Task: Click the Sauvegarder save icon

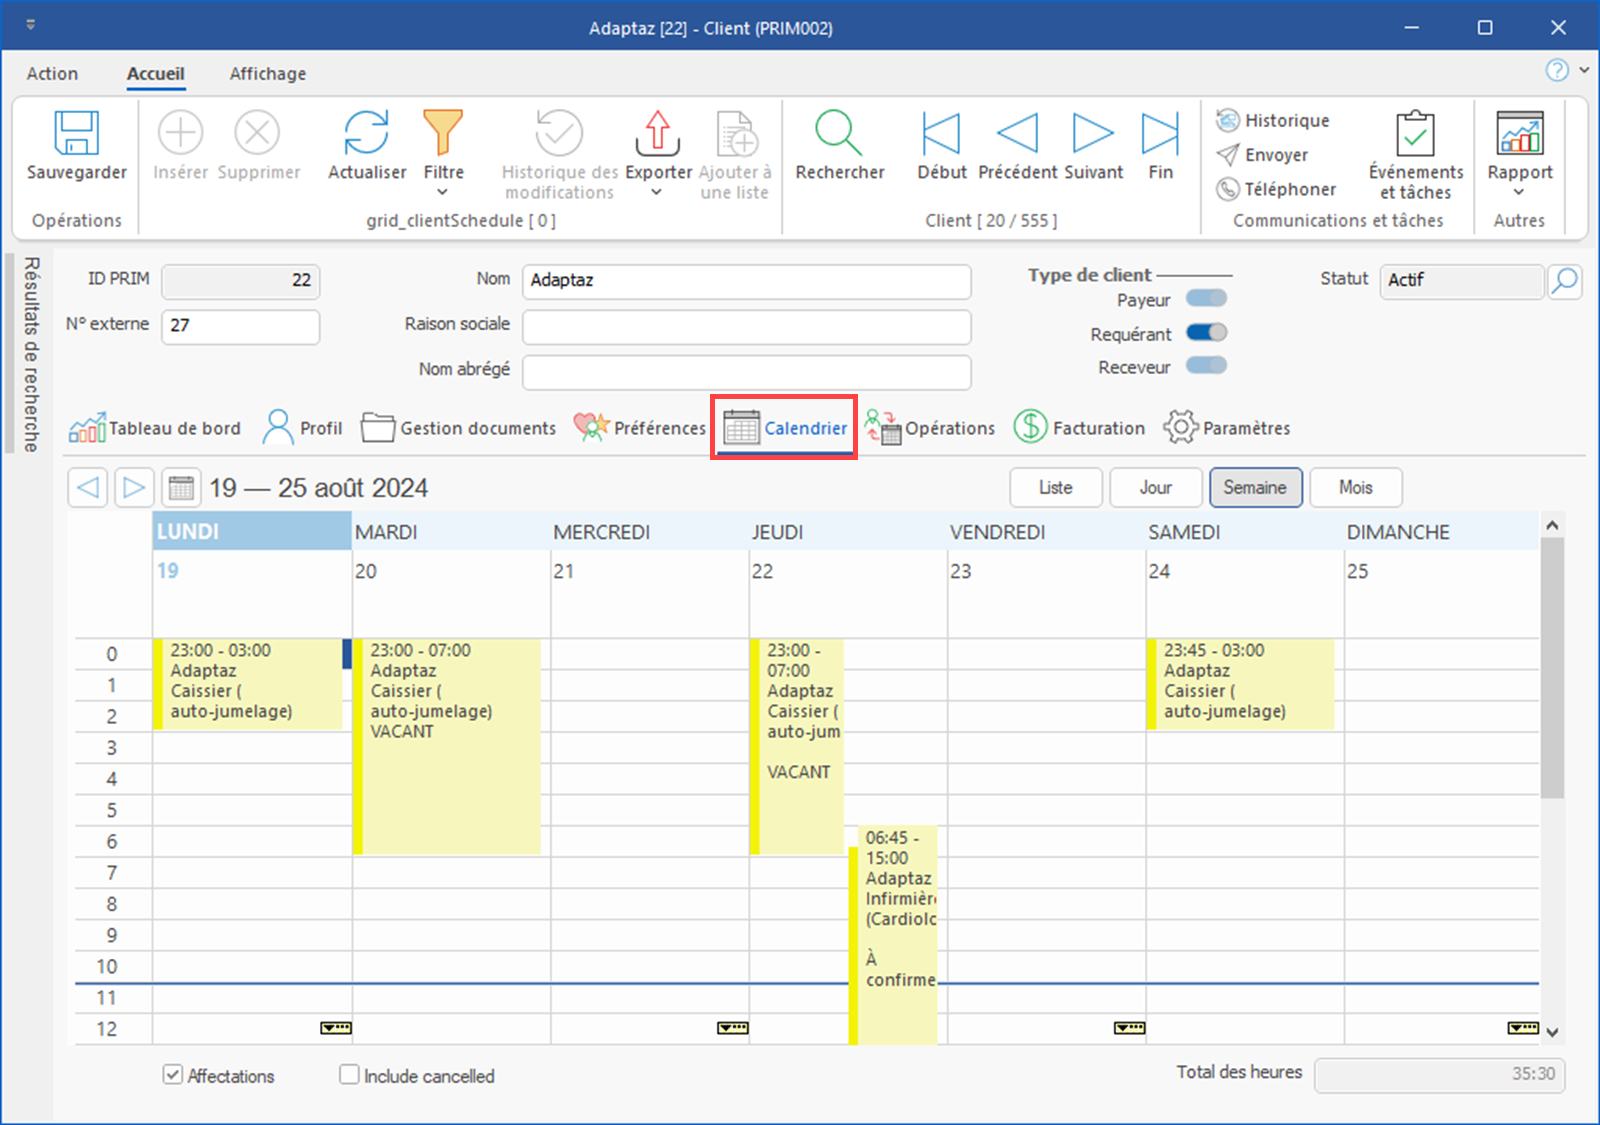Action: [76, 134]
